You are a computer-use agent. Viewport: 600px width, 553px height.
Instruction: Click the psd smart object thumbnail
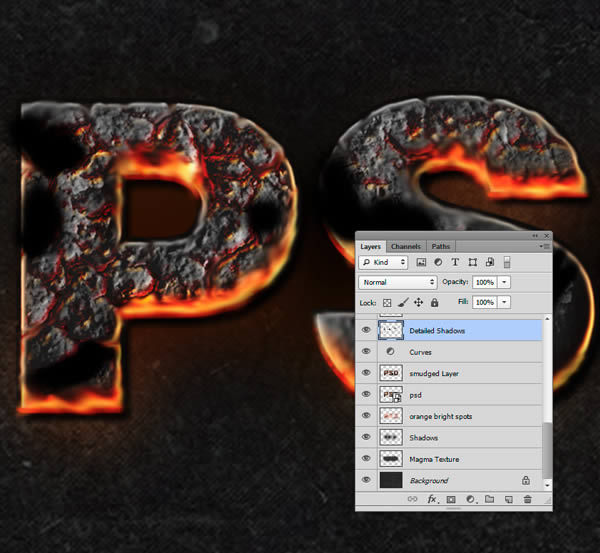391,394
